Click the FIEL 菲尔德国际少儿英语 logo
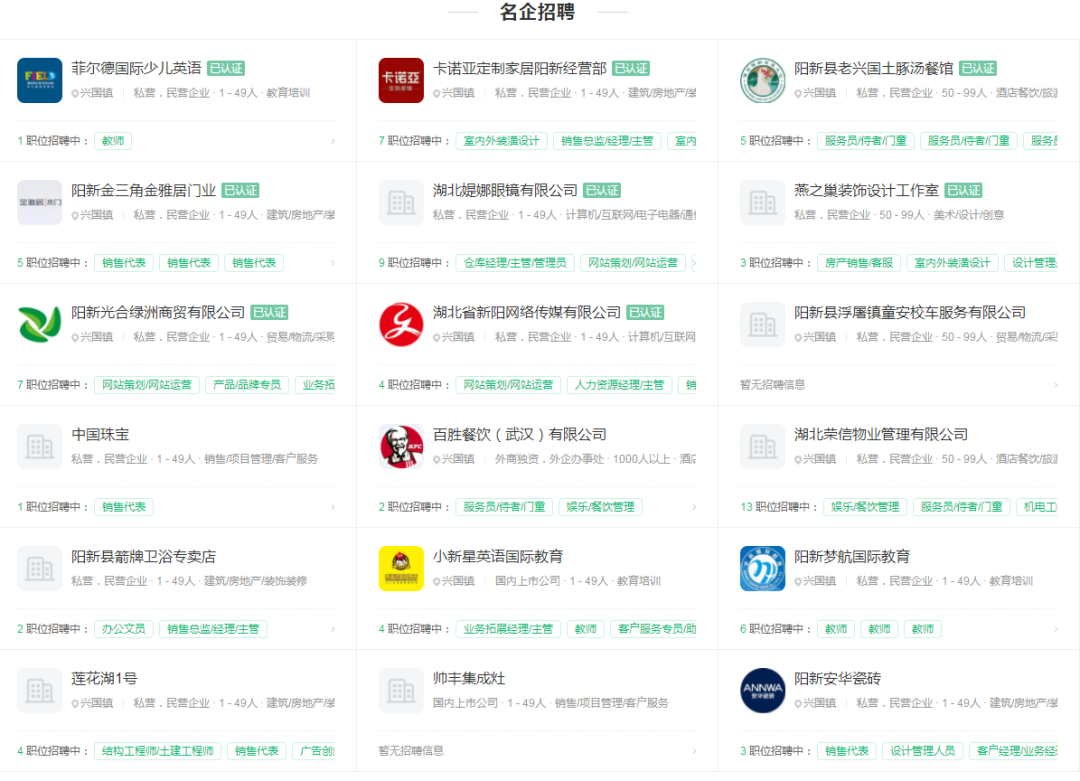This screenshot has width=1080, height=781. tap(40, 80)
